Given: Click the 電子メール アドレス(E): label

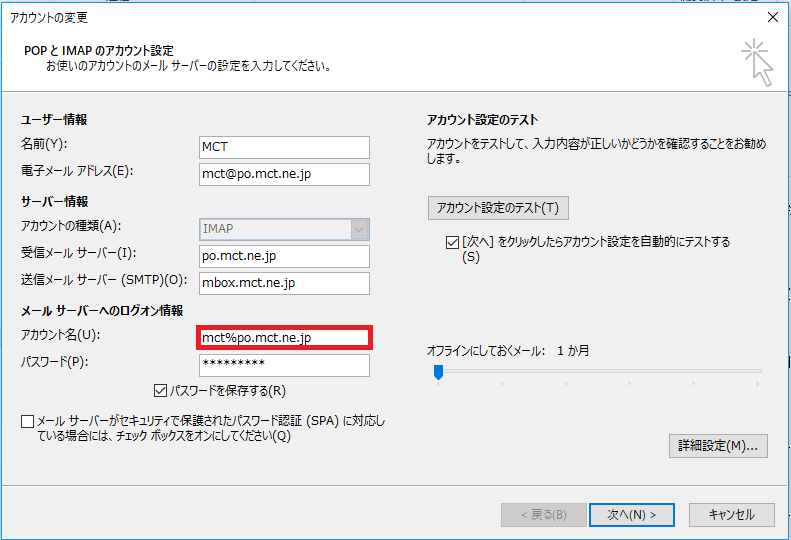Looking at the screenshot, I should [77, 171].
